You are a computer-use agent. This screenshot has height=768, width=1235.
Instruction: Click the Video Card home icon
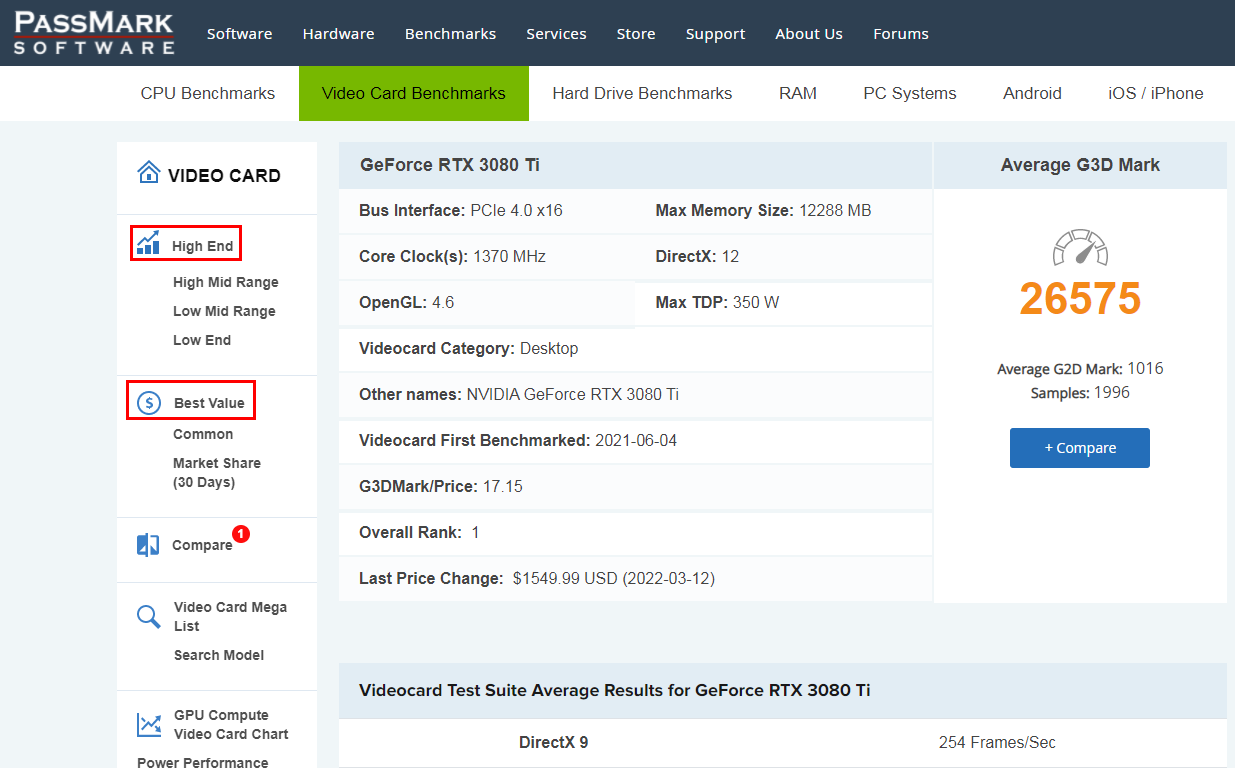click(149, 173)
